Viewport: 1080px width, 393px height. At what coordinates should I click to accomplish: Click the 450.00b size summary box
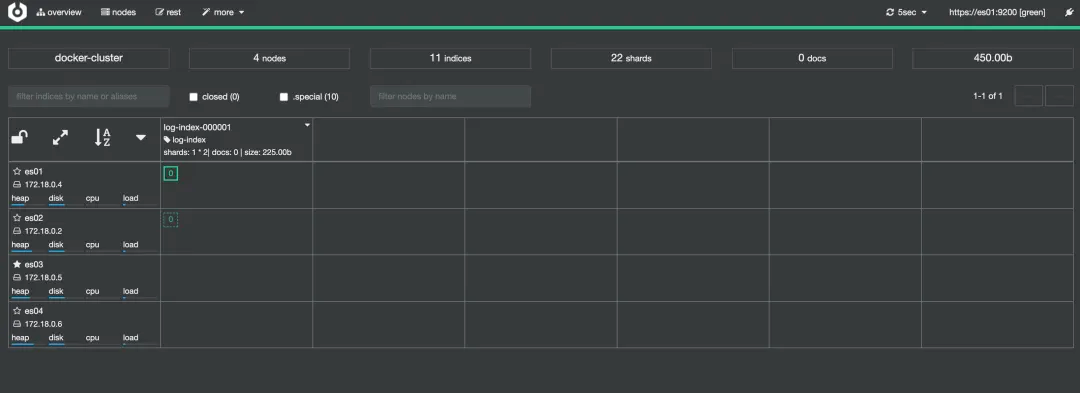(993, 59)
